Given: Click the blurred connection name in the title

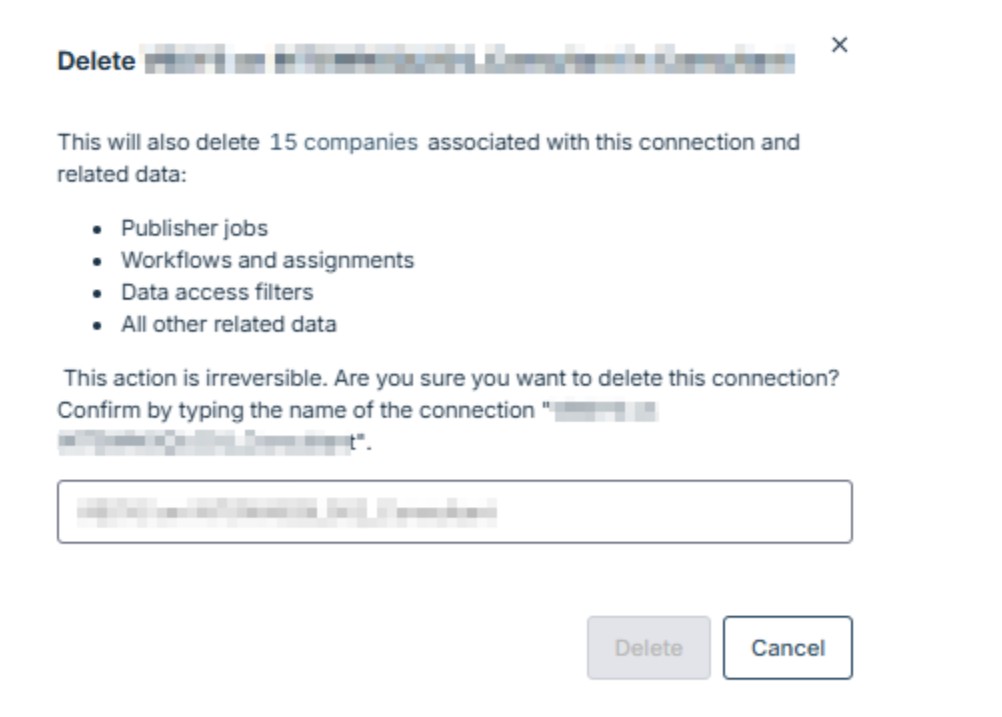Looking at the screenshot, I should pyautogui.click(x=468, y=61).
